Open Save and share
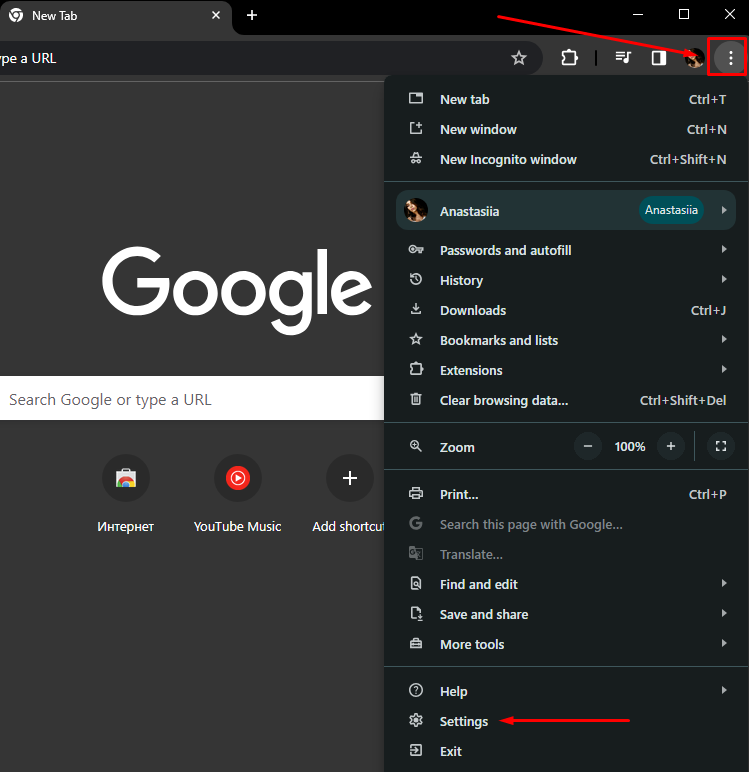This screenshot has height=772, width=749. point(566,614)
